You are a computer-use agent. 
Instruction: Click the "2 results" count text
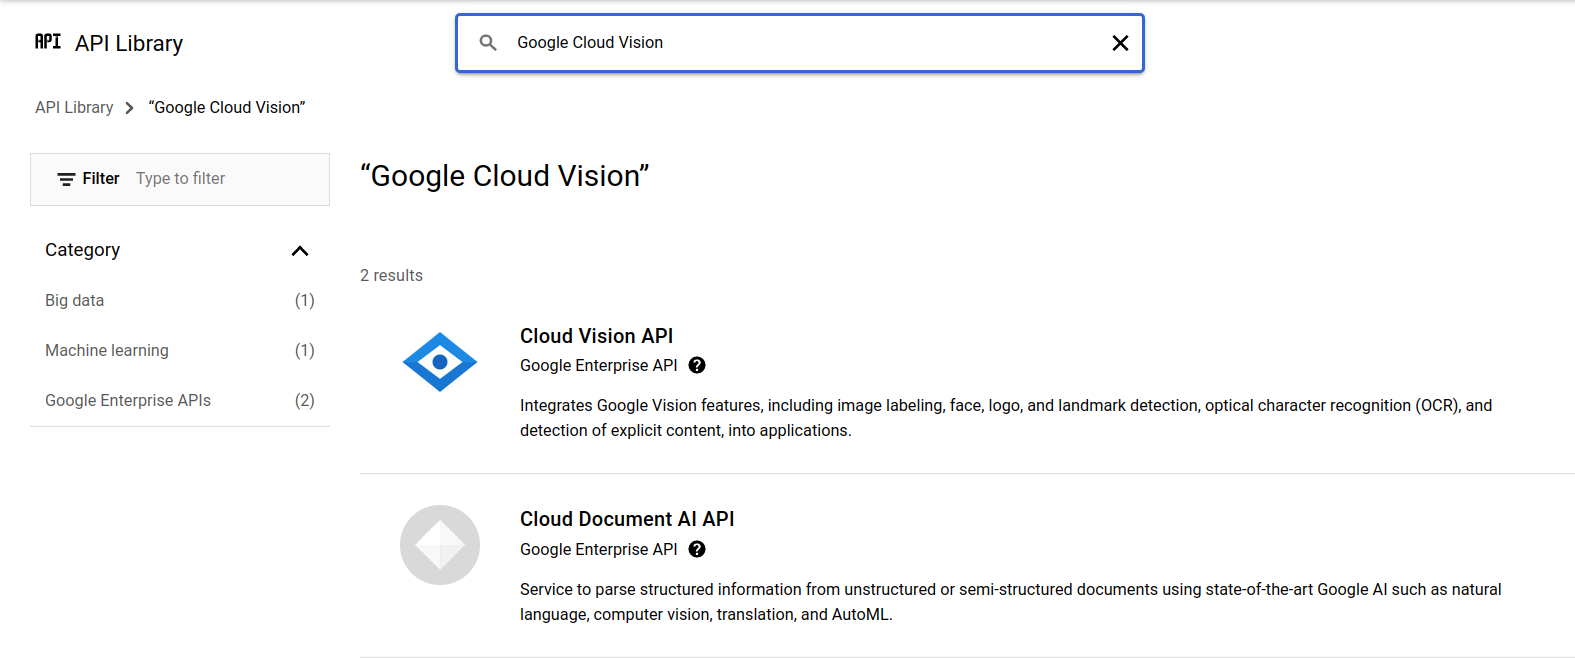pyautogui.click(x=391, y=275)
